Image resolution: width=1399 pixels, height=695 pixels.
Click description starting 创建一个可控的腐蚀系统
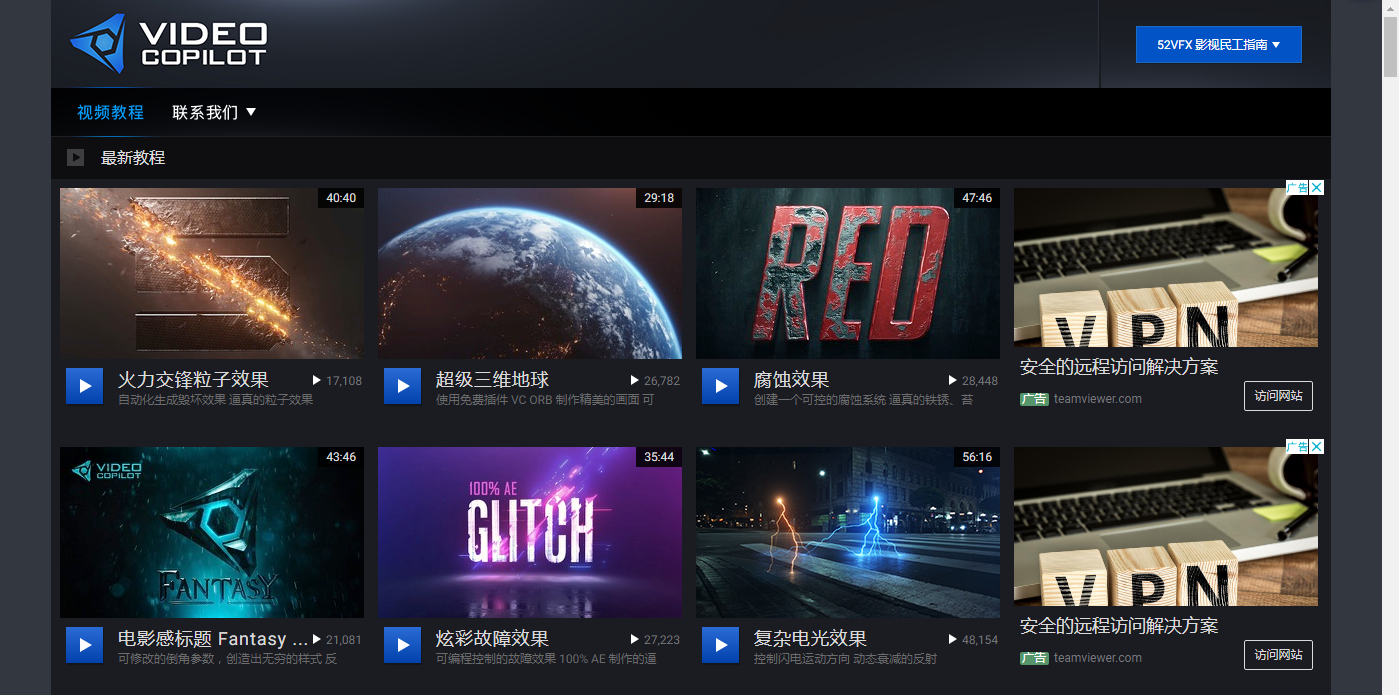click(x=863, y=400)
